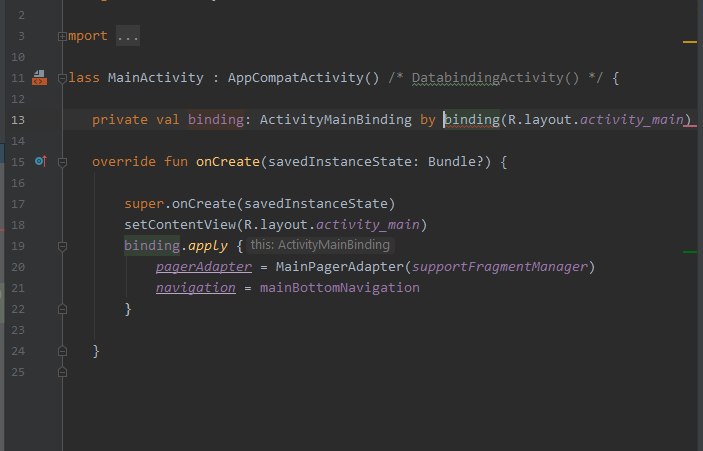Click 'supportFragmentManager' argument
Image resolution: width=703 pixels, height=451 pixels.
click(x=499, y=267)
